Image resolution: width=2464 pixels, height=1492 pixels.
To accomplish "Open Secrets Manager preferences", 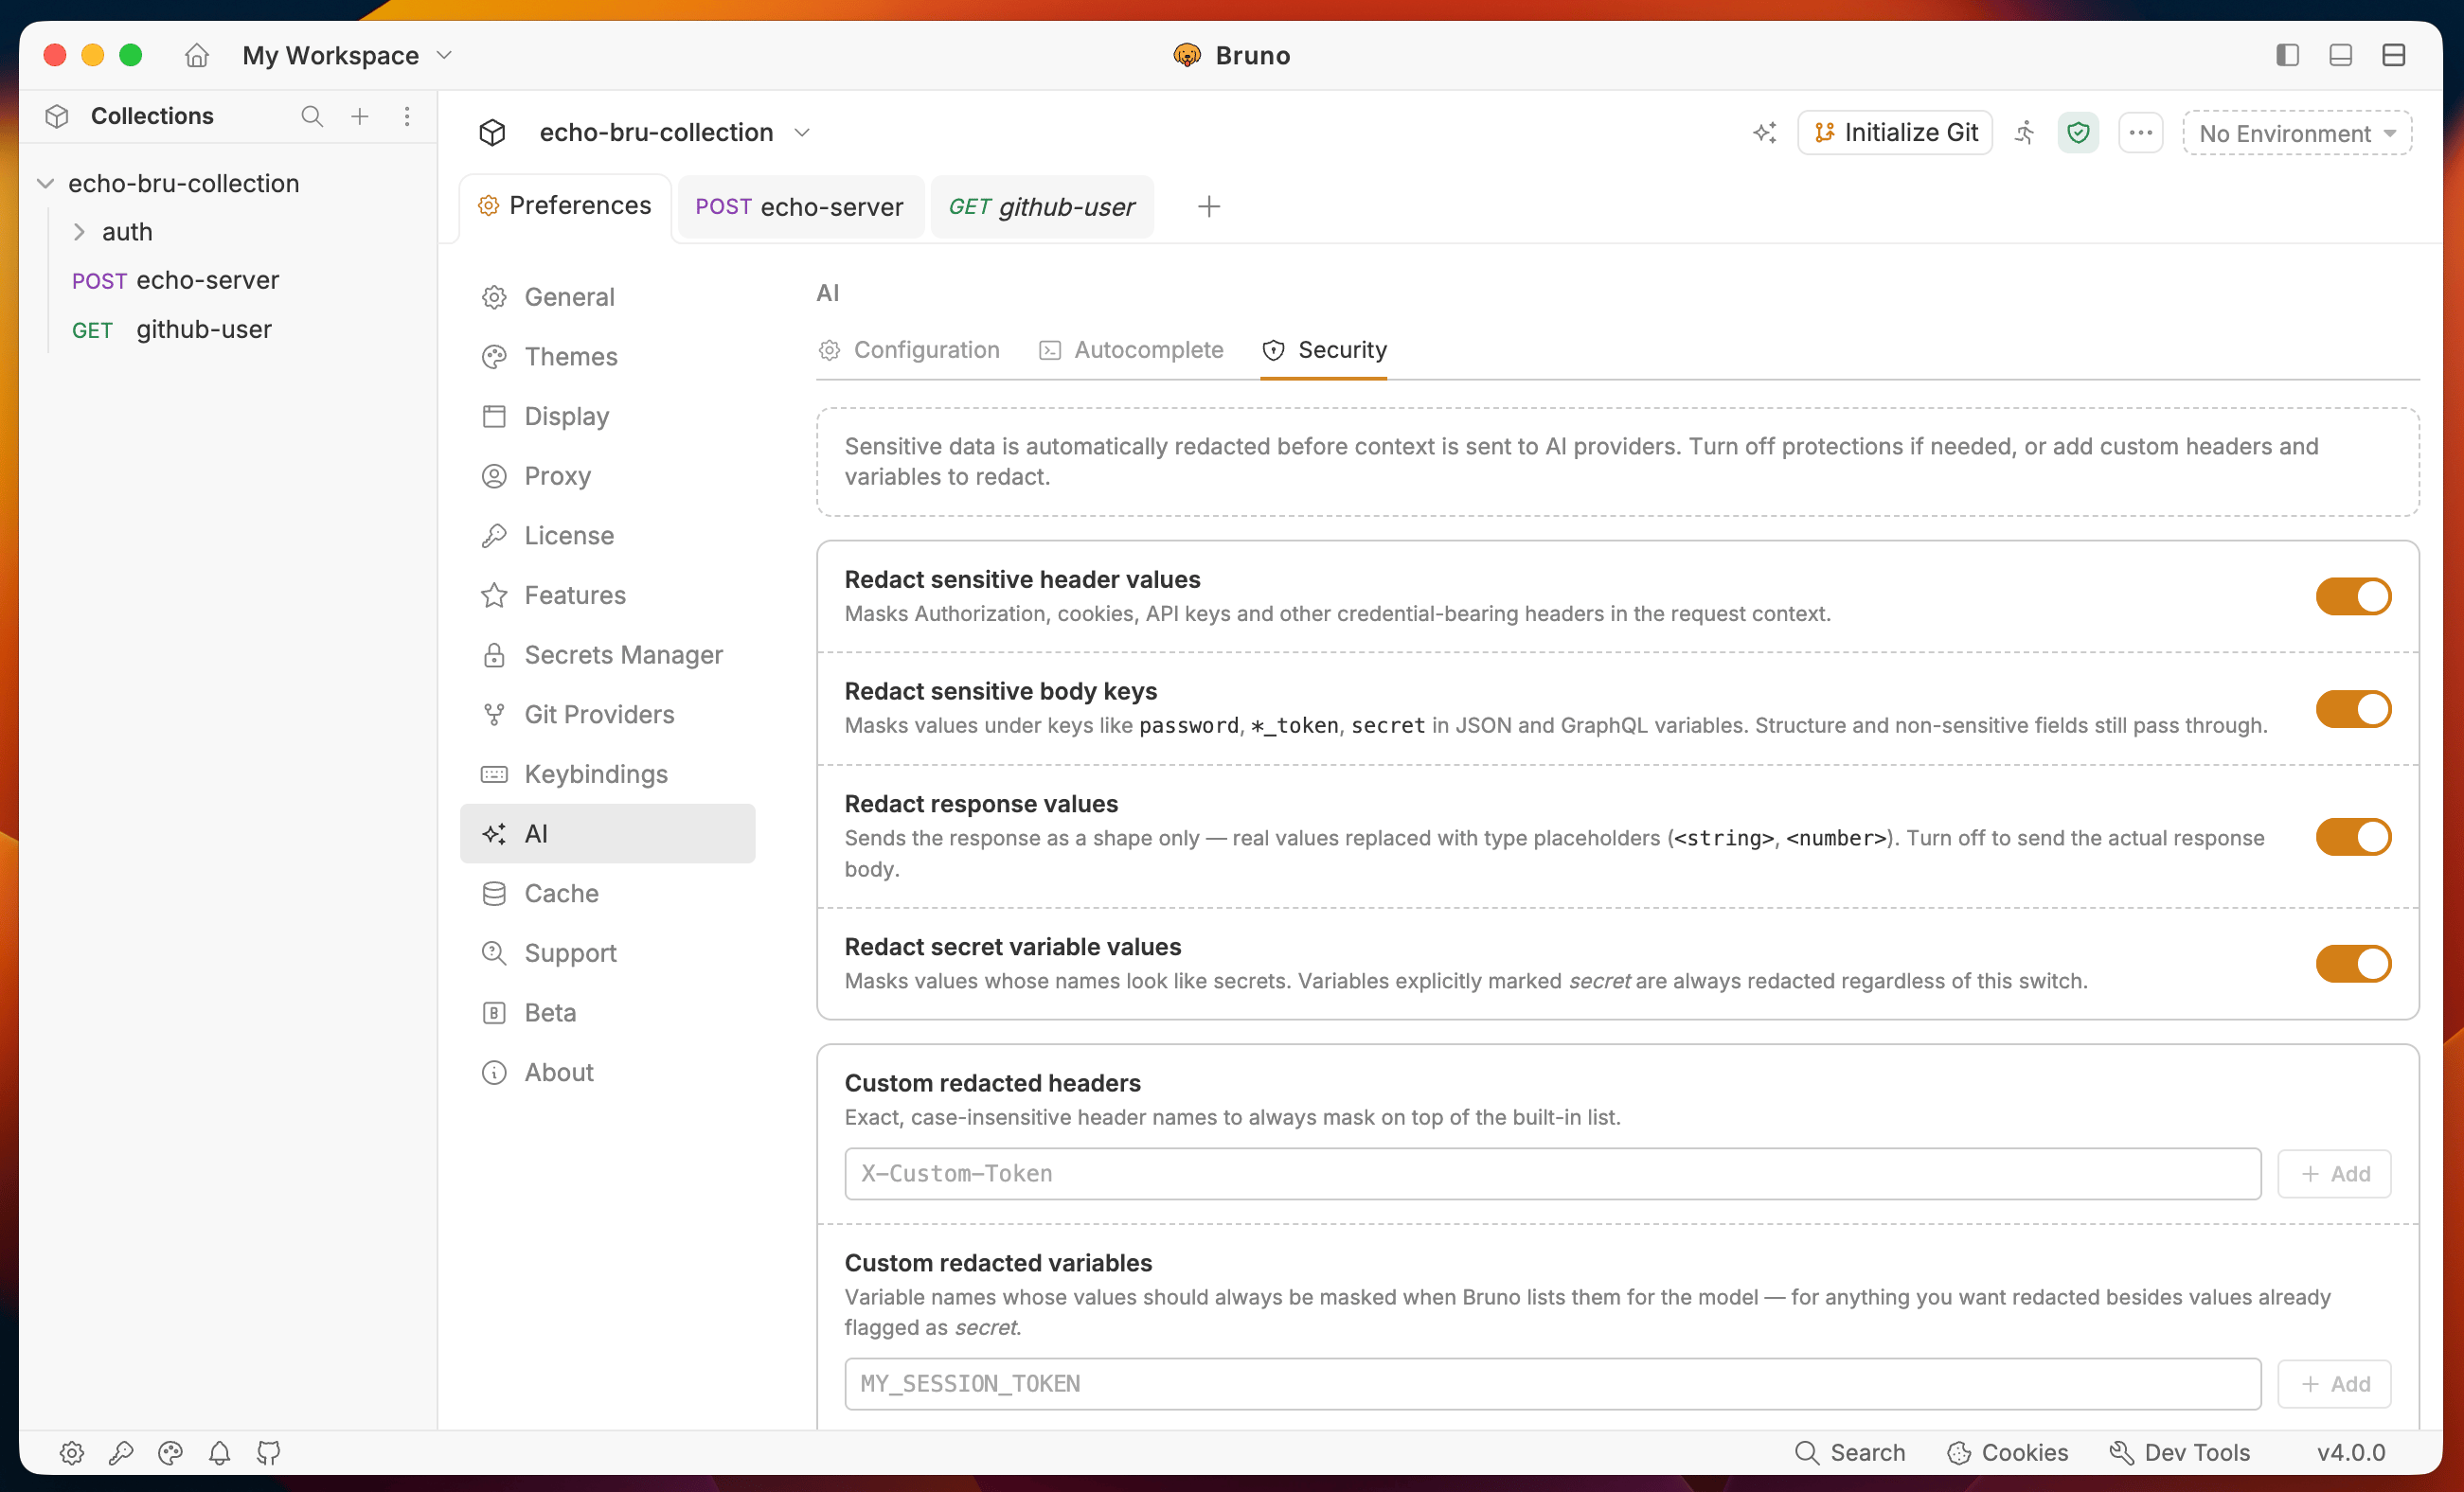I will tap(608, 655).
